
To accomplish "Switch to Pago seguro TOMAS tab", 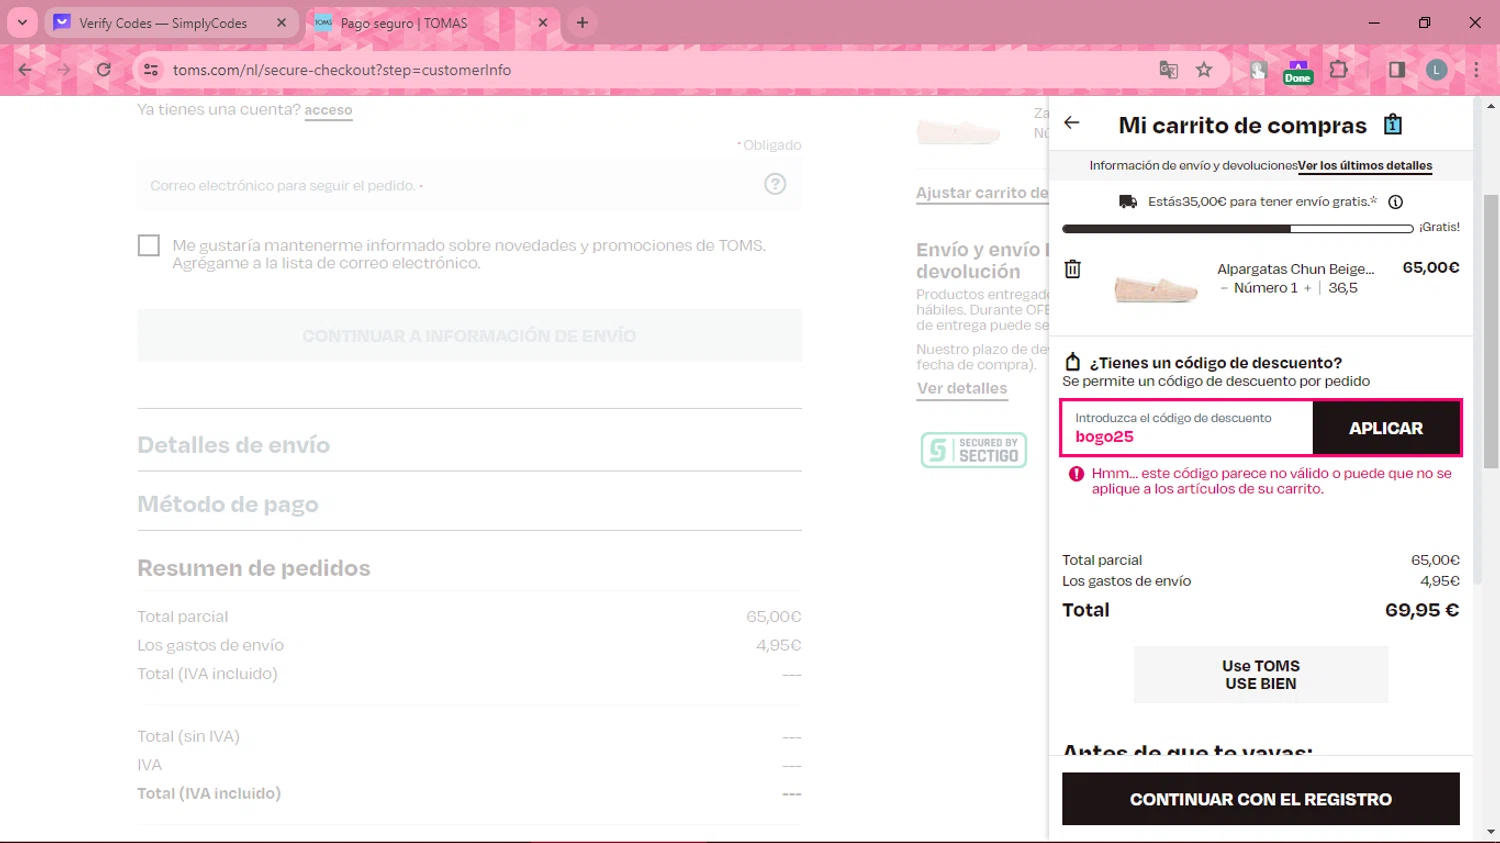I will pyautogui.click(x=433, y=22).
